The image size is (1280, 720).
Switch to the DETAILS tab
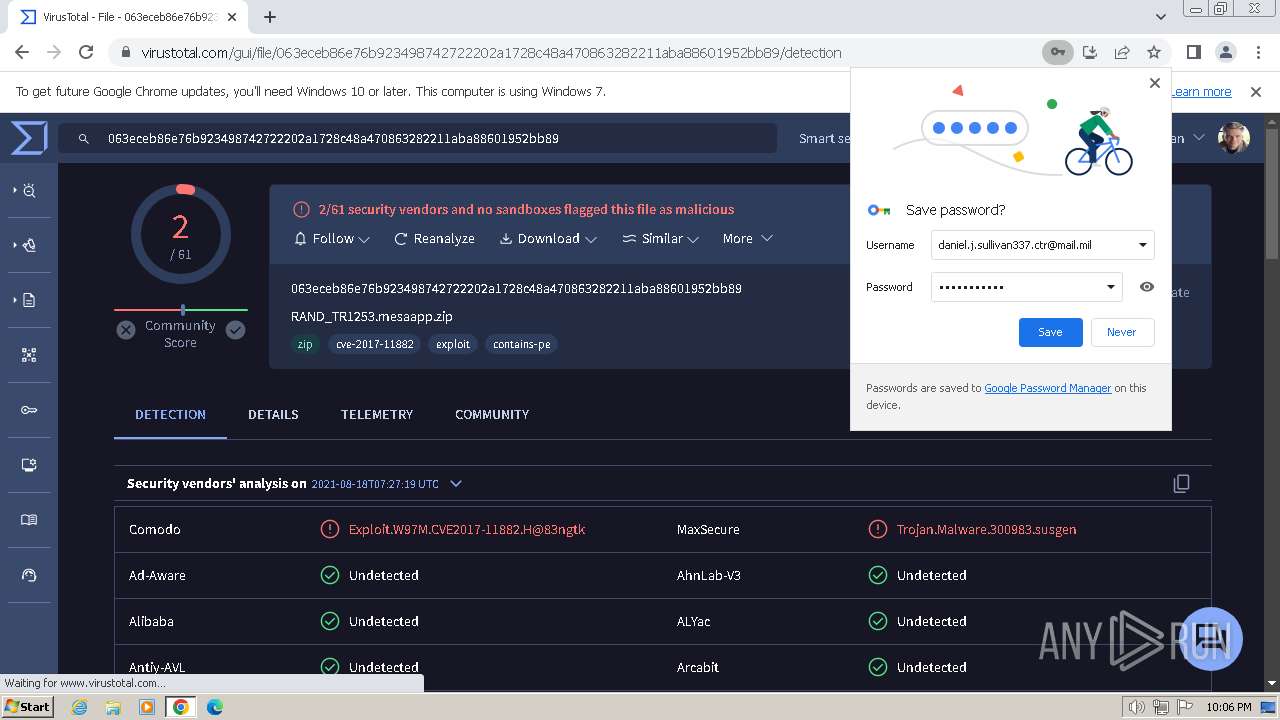pos(273,414)
